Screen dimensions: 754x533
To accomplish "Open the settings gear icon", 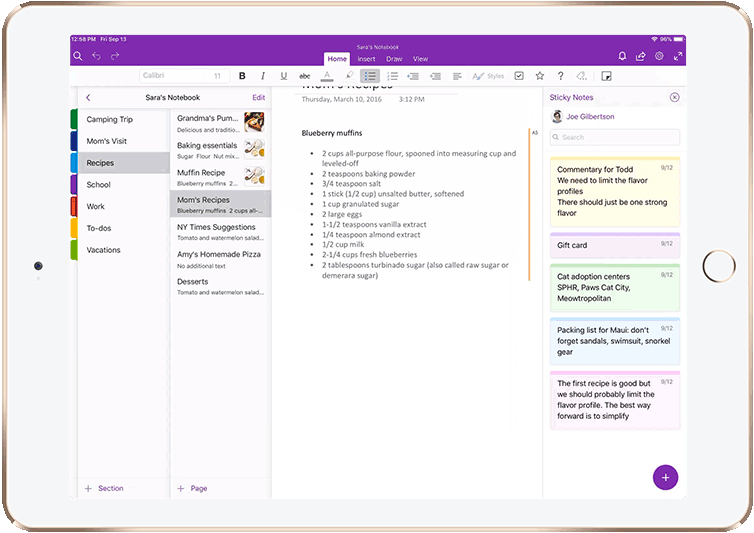I will pos(659,56).
